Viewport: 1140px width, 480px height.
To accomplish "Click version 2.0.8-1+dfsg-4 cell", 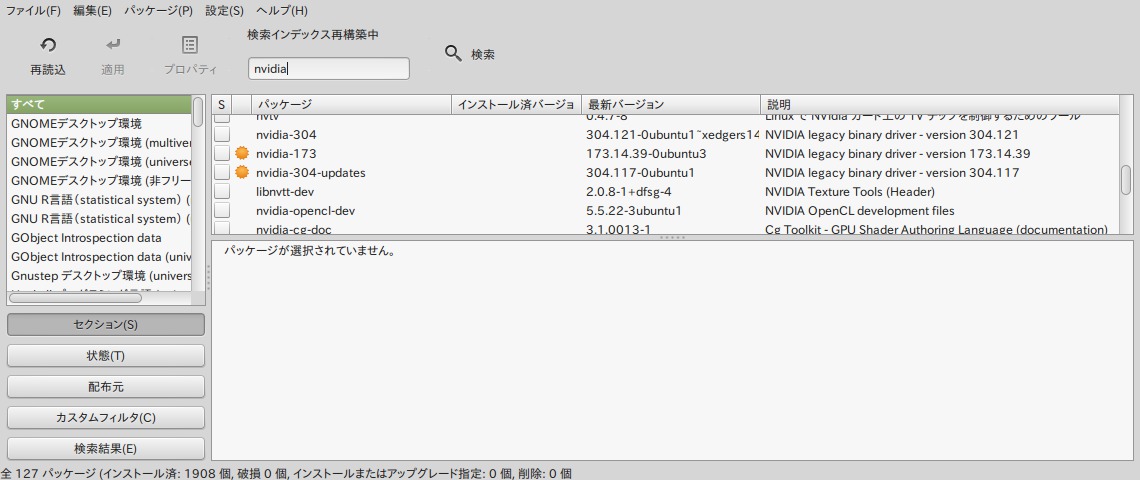I will tap(628, 192).
